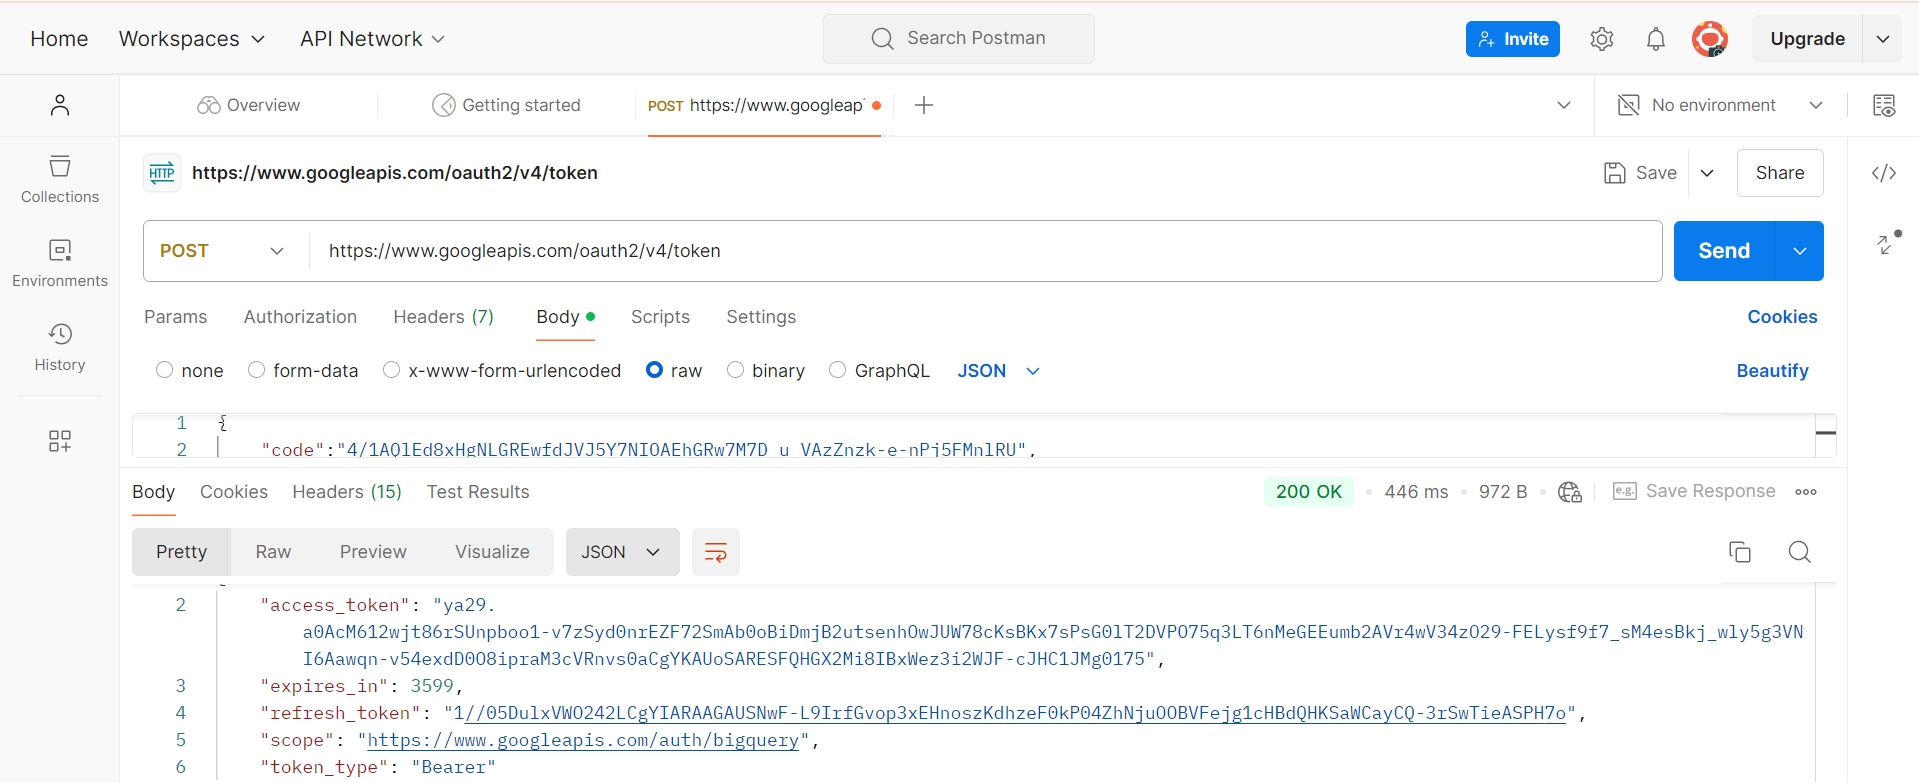Viewport: 1919px width, 783px height.
Task: Open more response options ellipsis
Action: [x=1806, y=492]
